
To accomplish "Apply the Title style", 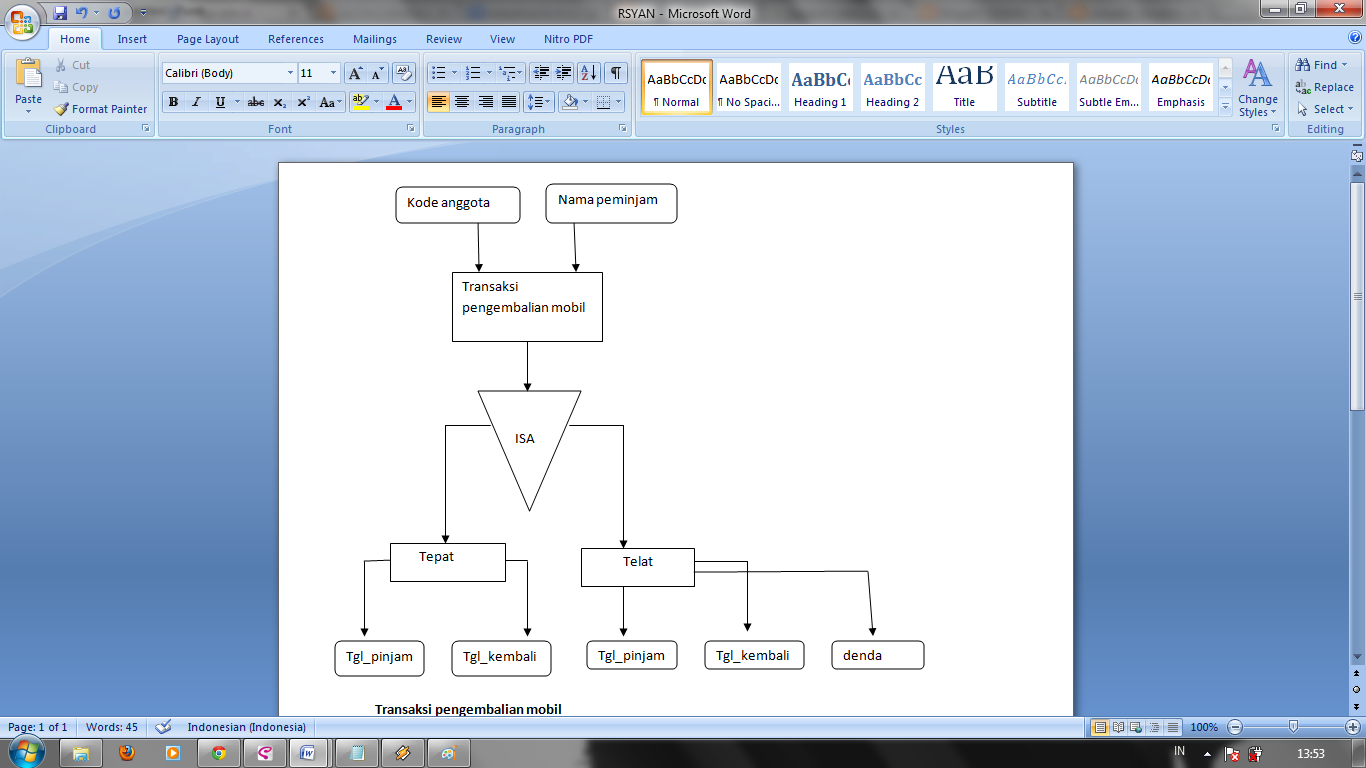I will 964,86.
